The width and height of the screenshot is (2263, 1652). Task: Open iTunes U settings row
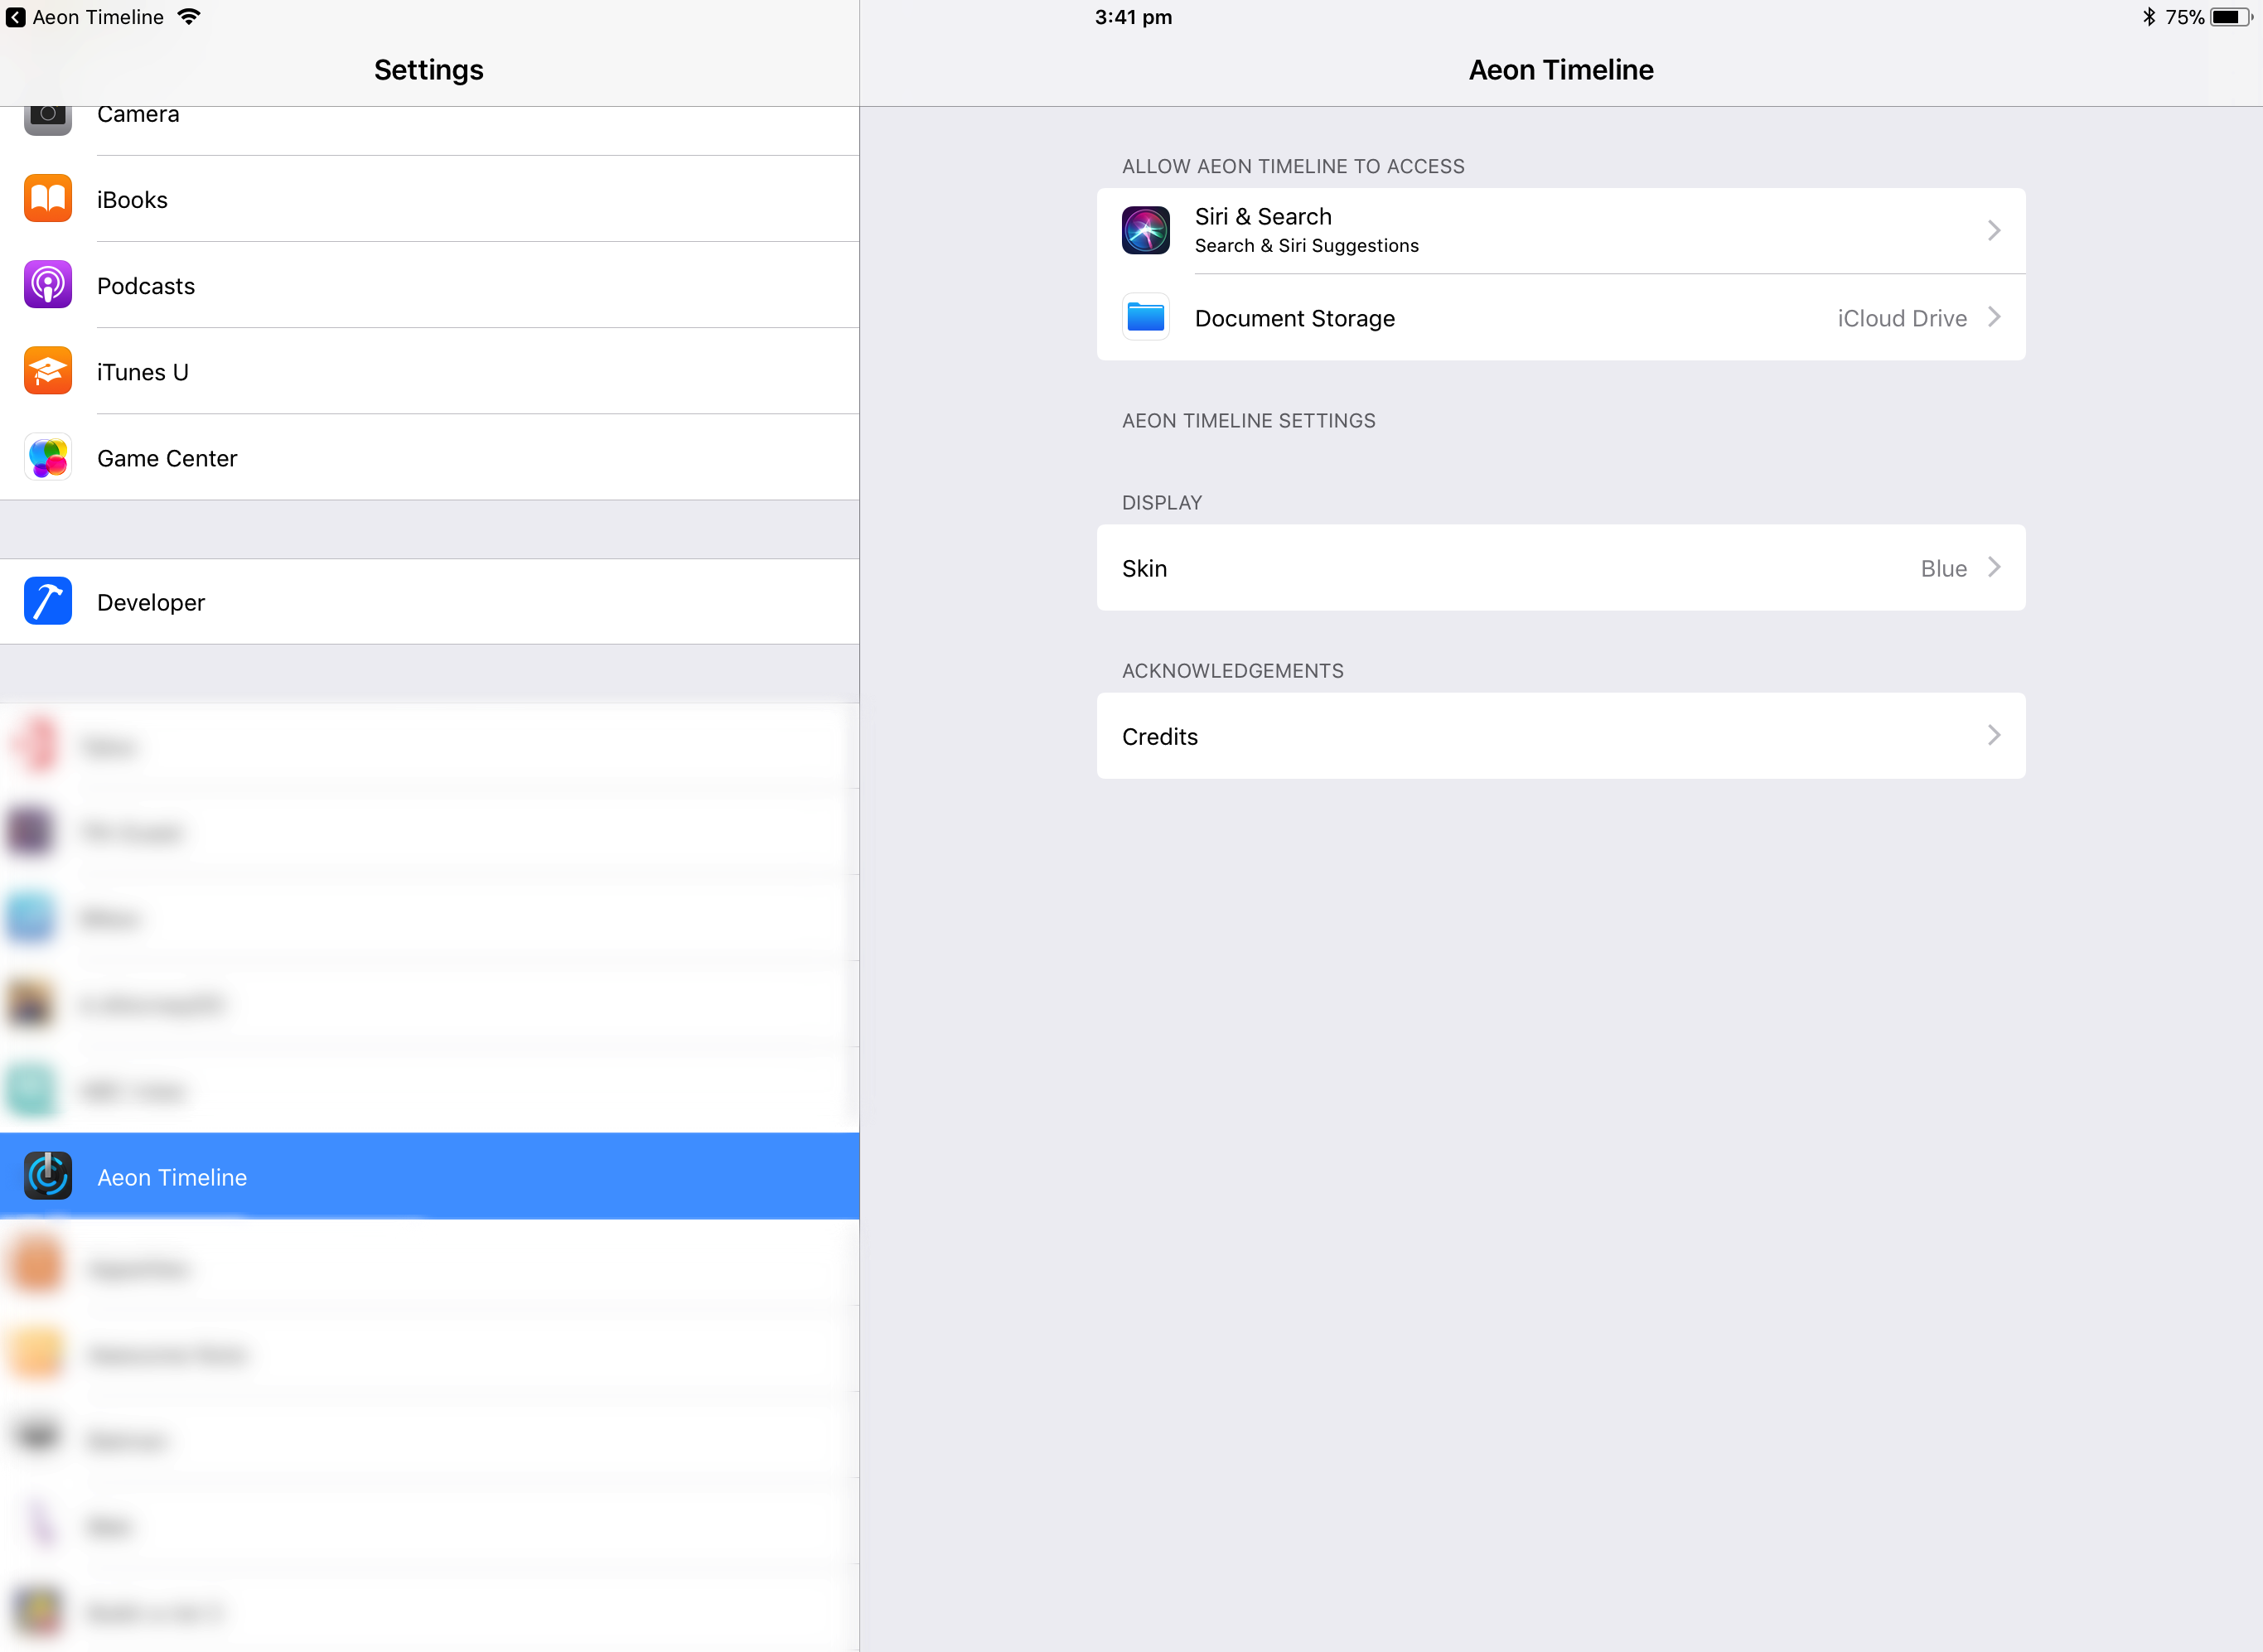point(430,371)
